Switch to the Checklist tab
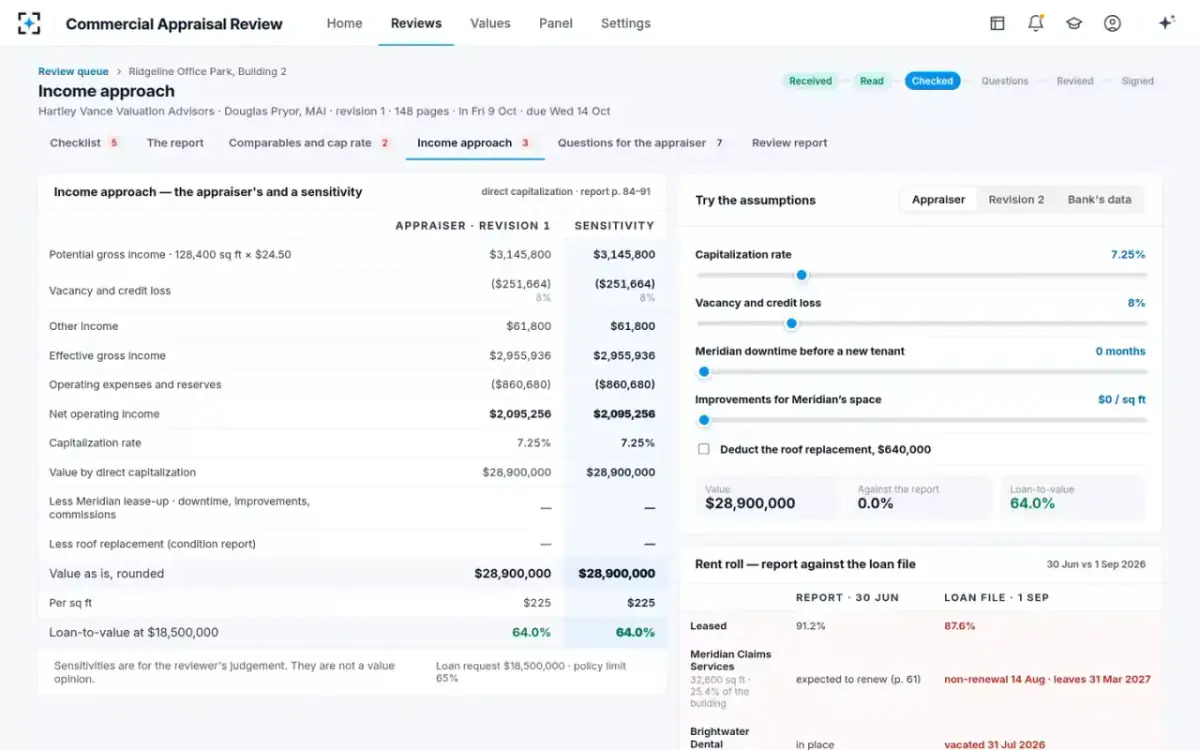 [85, 143]
